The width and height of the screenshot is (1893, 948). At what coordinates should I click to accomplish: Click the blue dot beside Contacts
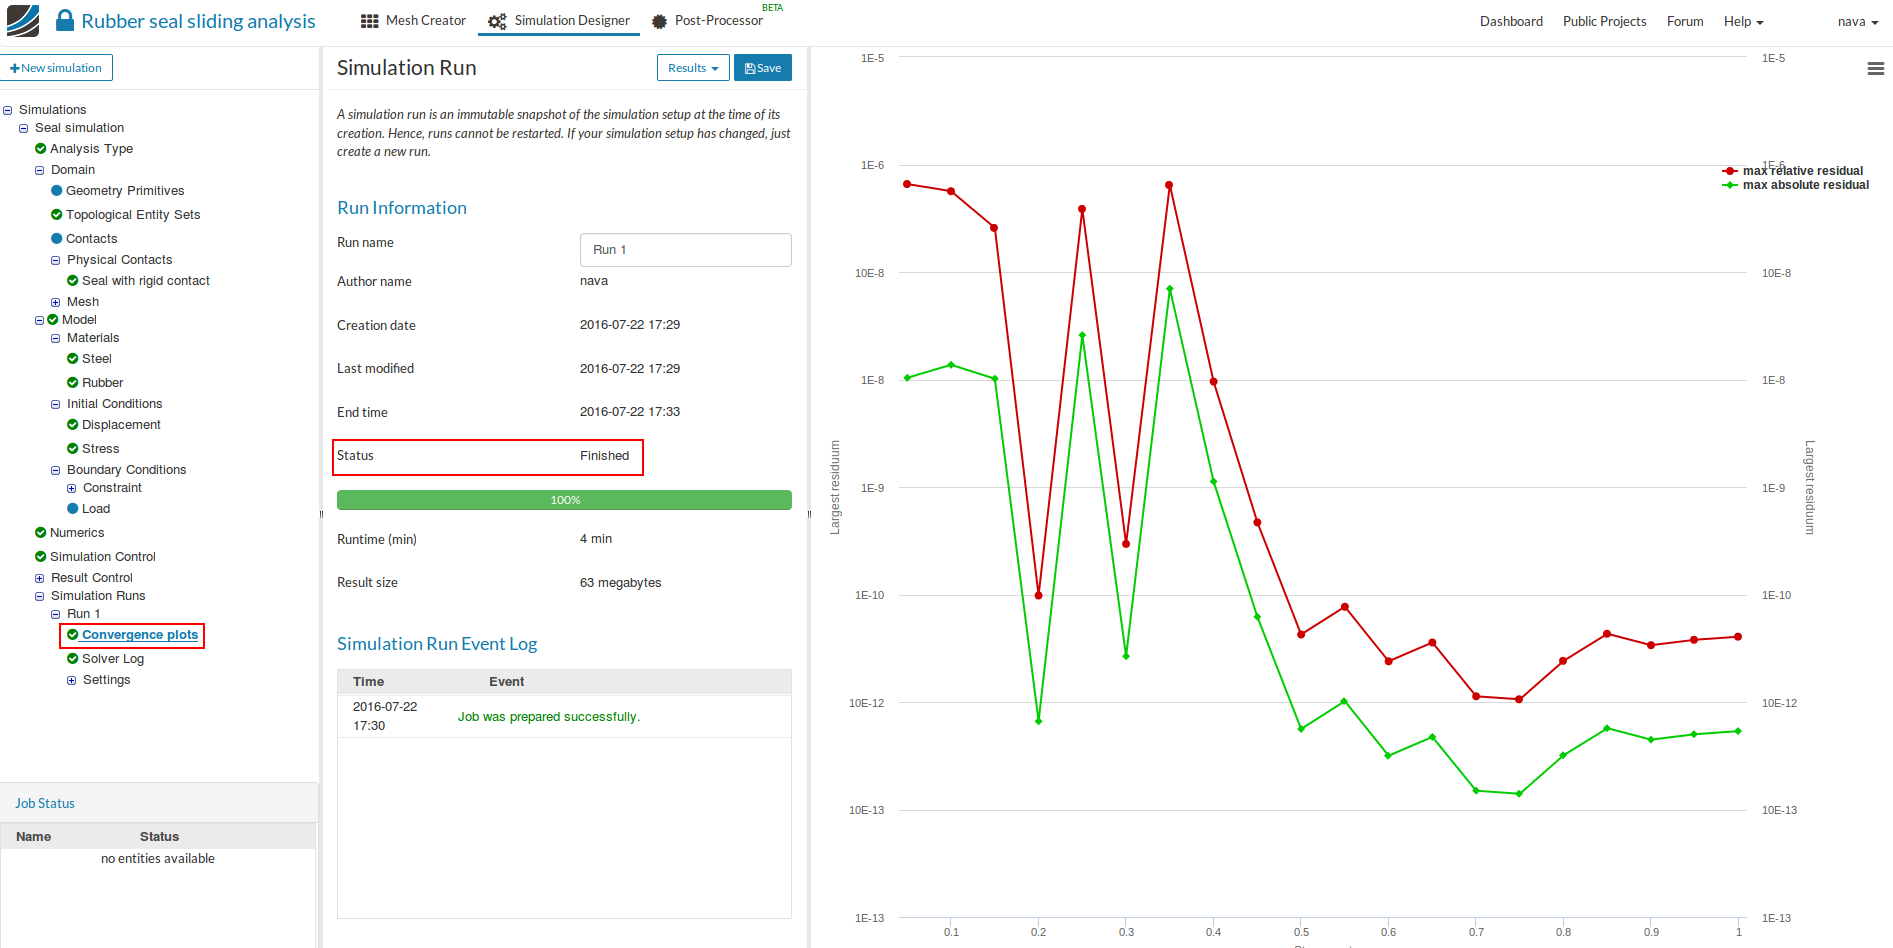57,239
